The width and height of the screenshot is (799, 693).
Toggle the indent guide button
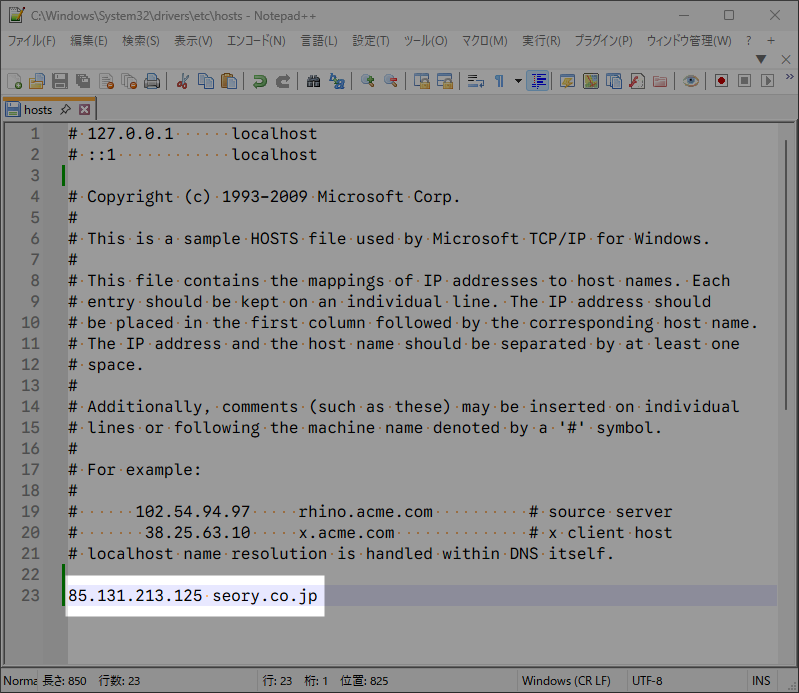[x=538, y=81]
